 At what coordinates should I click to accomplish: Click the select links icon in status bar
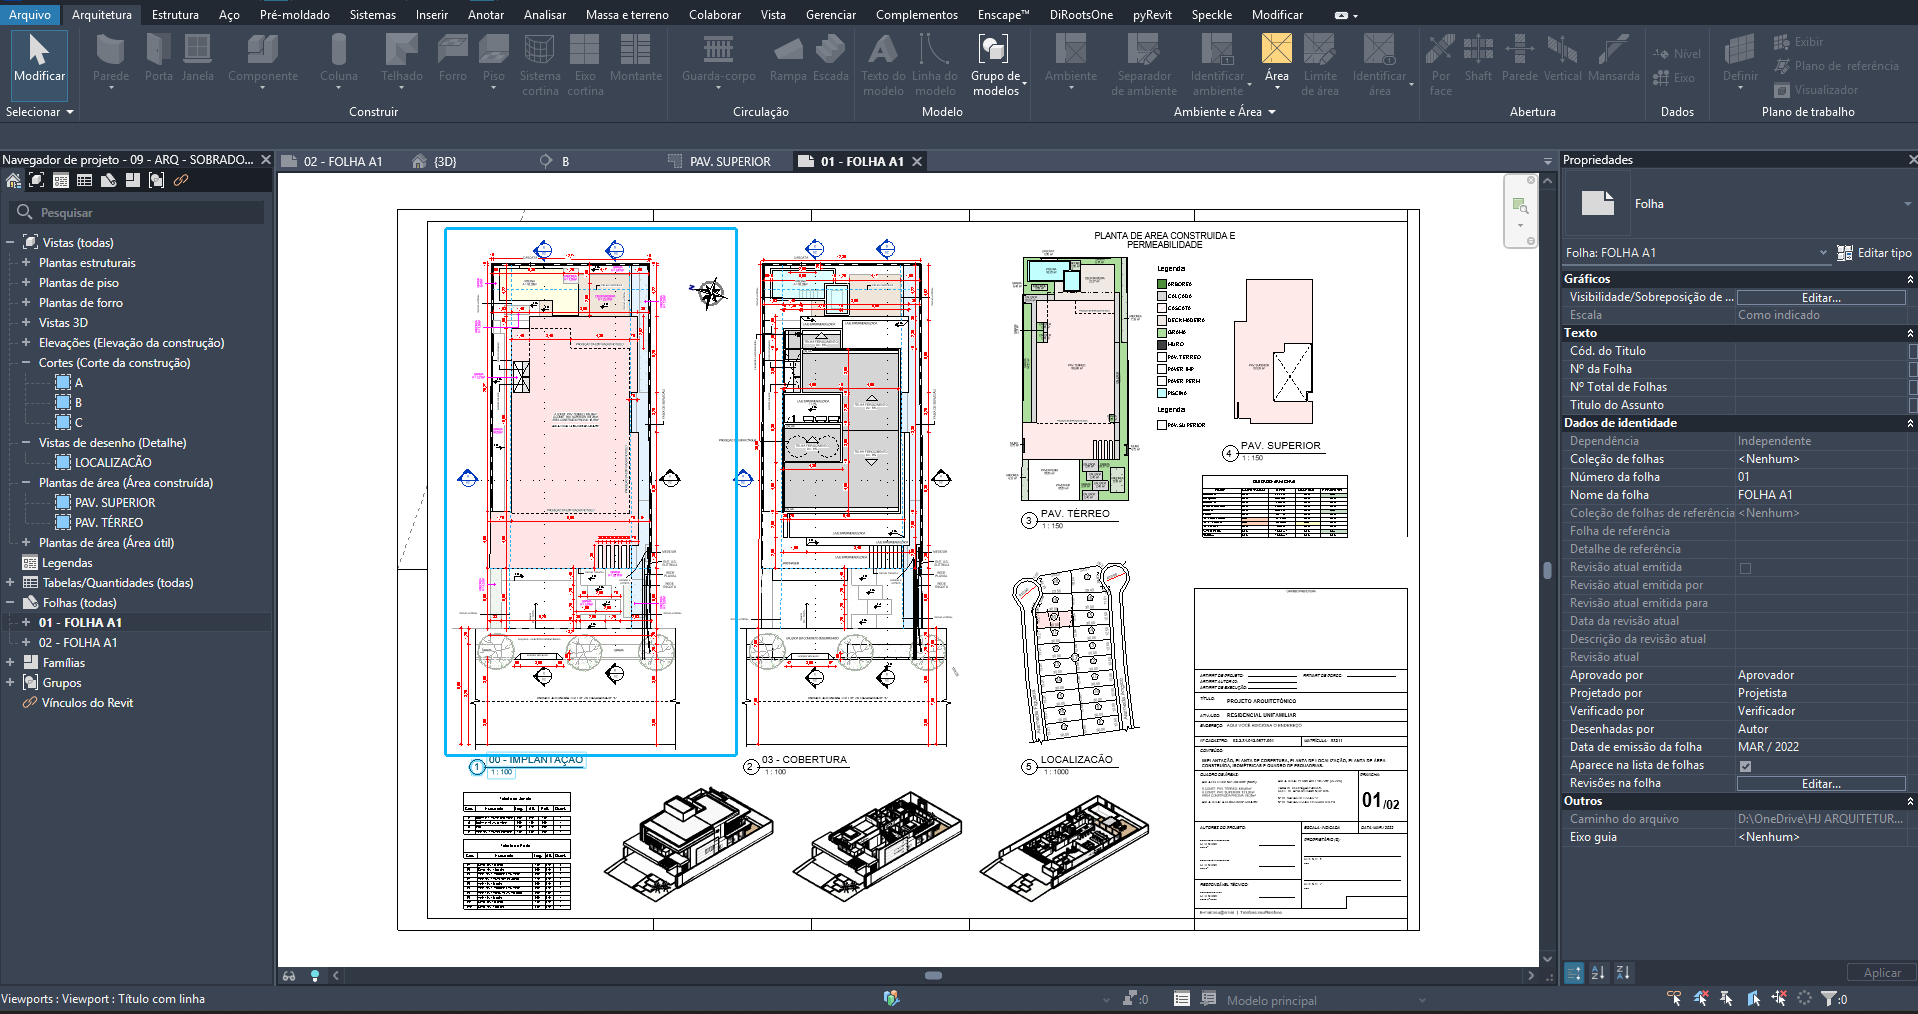coord(1674,998)
